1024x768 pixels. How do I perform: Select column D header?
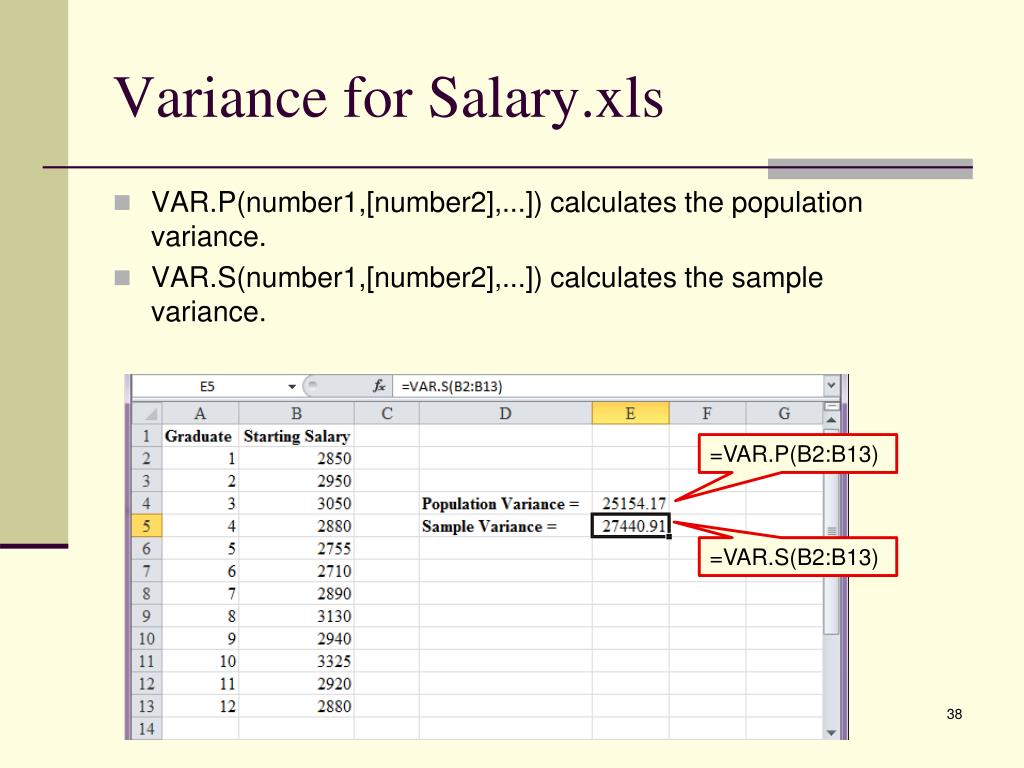point(505,413)
